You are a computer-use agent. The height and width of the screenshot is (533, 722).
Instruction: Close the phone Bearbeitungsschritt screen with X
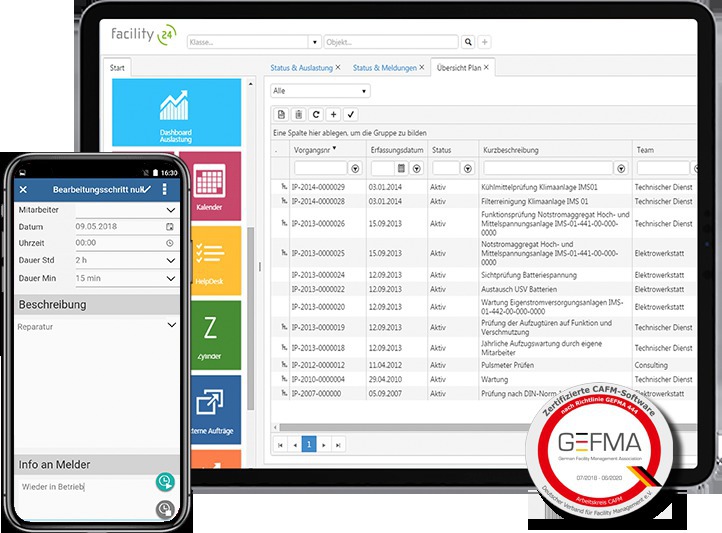[23, 190]
